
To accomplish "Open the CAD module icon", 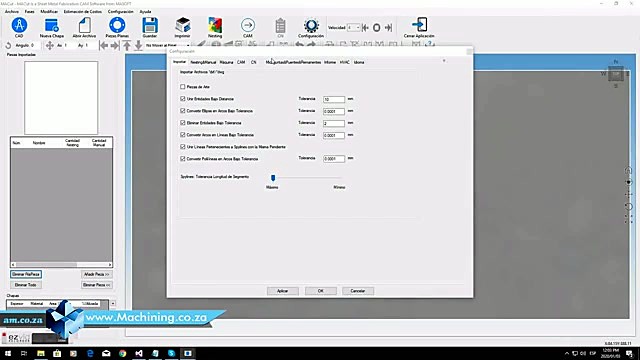I will [19, 25].
